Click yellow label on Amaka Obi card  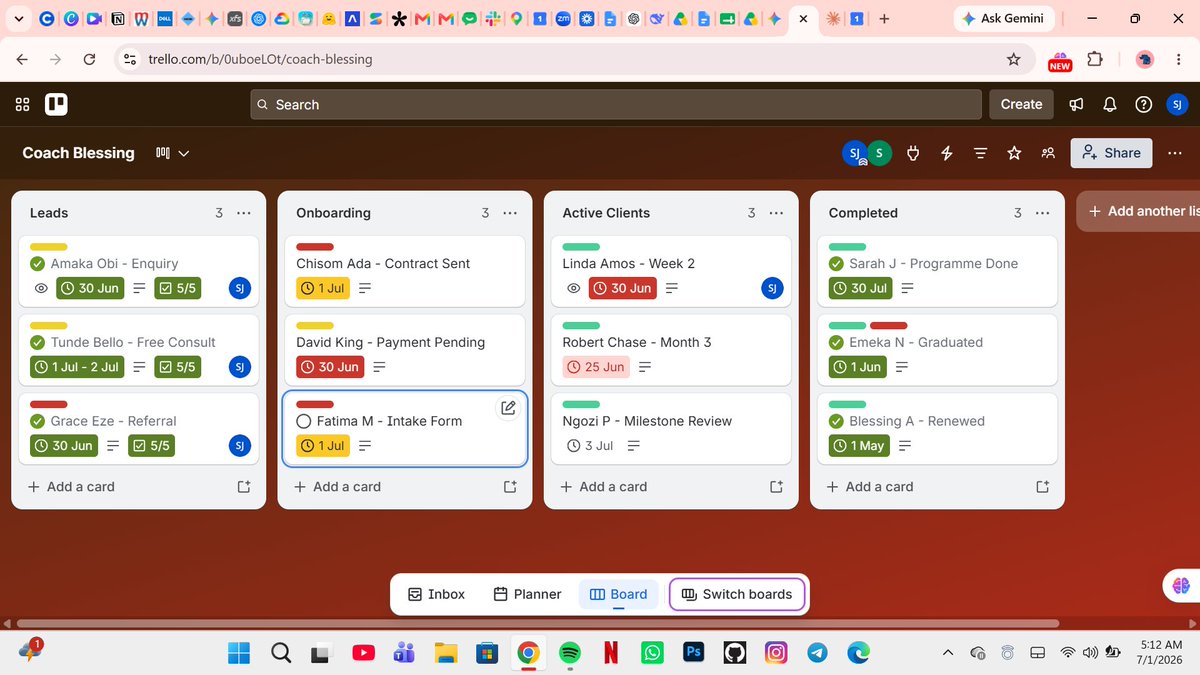(x=49, y=246)
